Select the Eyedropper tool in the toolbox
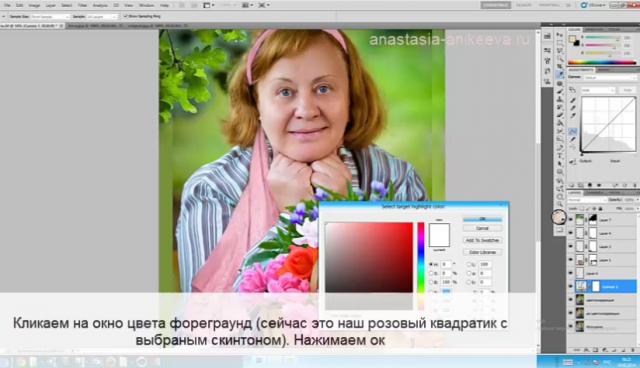 560,75
